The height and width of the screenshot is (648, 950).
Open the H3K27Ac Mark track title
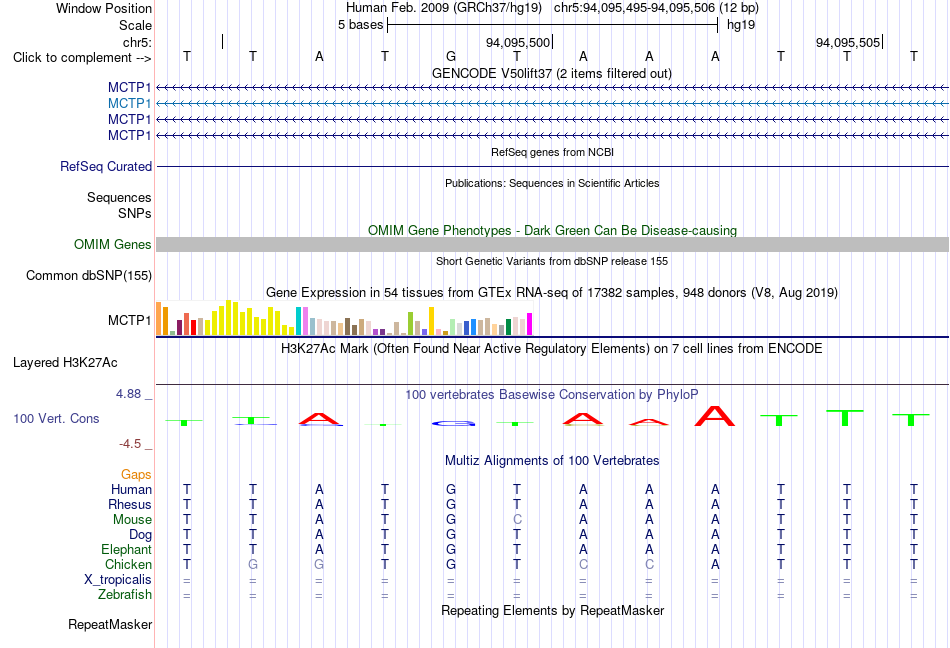coord(552,349)
